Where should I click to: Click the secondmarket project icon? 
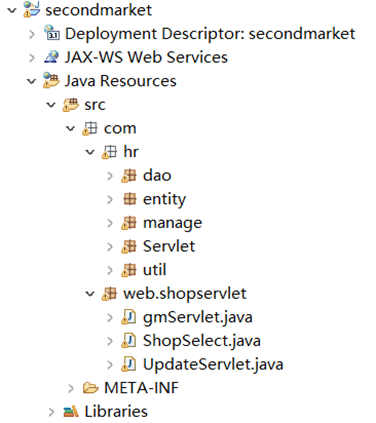31,9
